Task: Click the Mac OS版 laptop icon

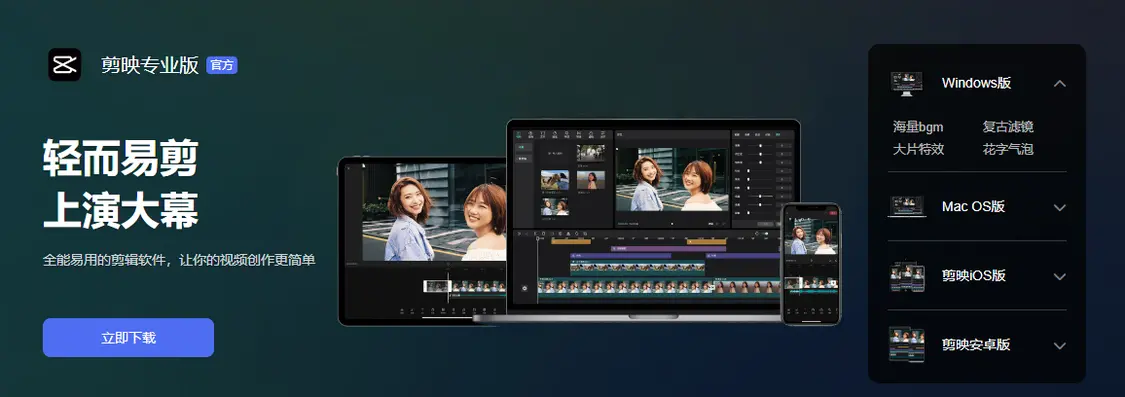Action: (x=907, y=207)
